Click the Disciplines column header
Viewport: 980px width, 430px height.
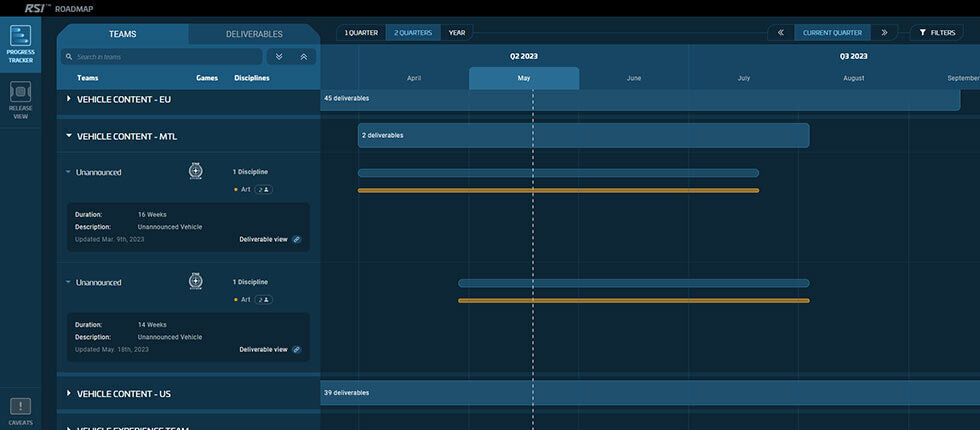coord(252,78)
